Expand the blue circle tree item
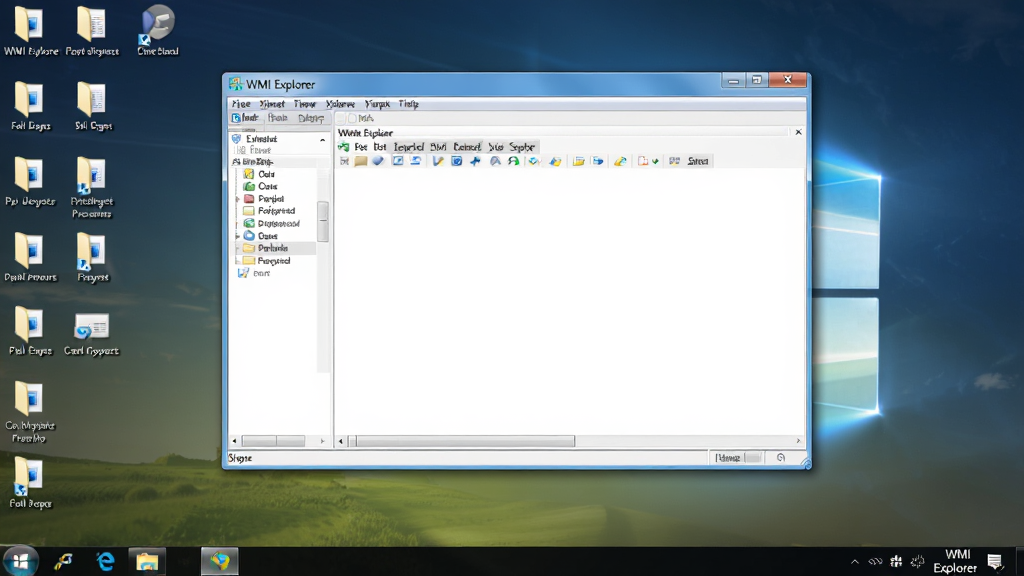The image size is (1024, 576). pos(238,236)
